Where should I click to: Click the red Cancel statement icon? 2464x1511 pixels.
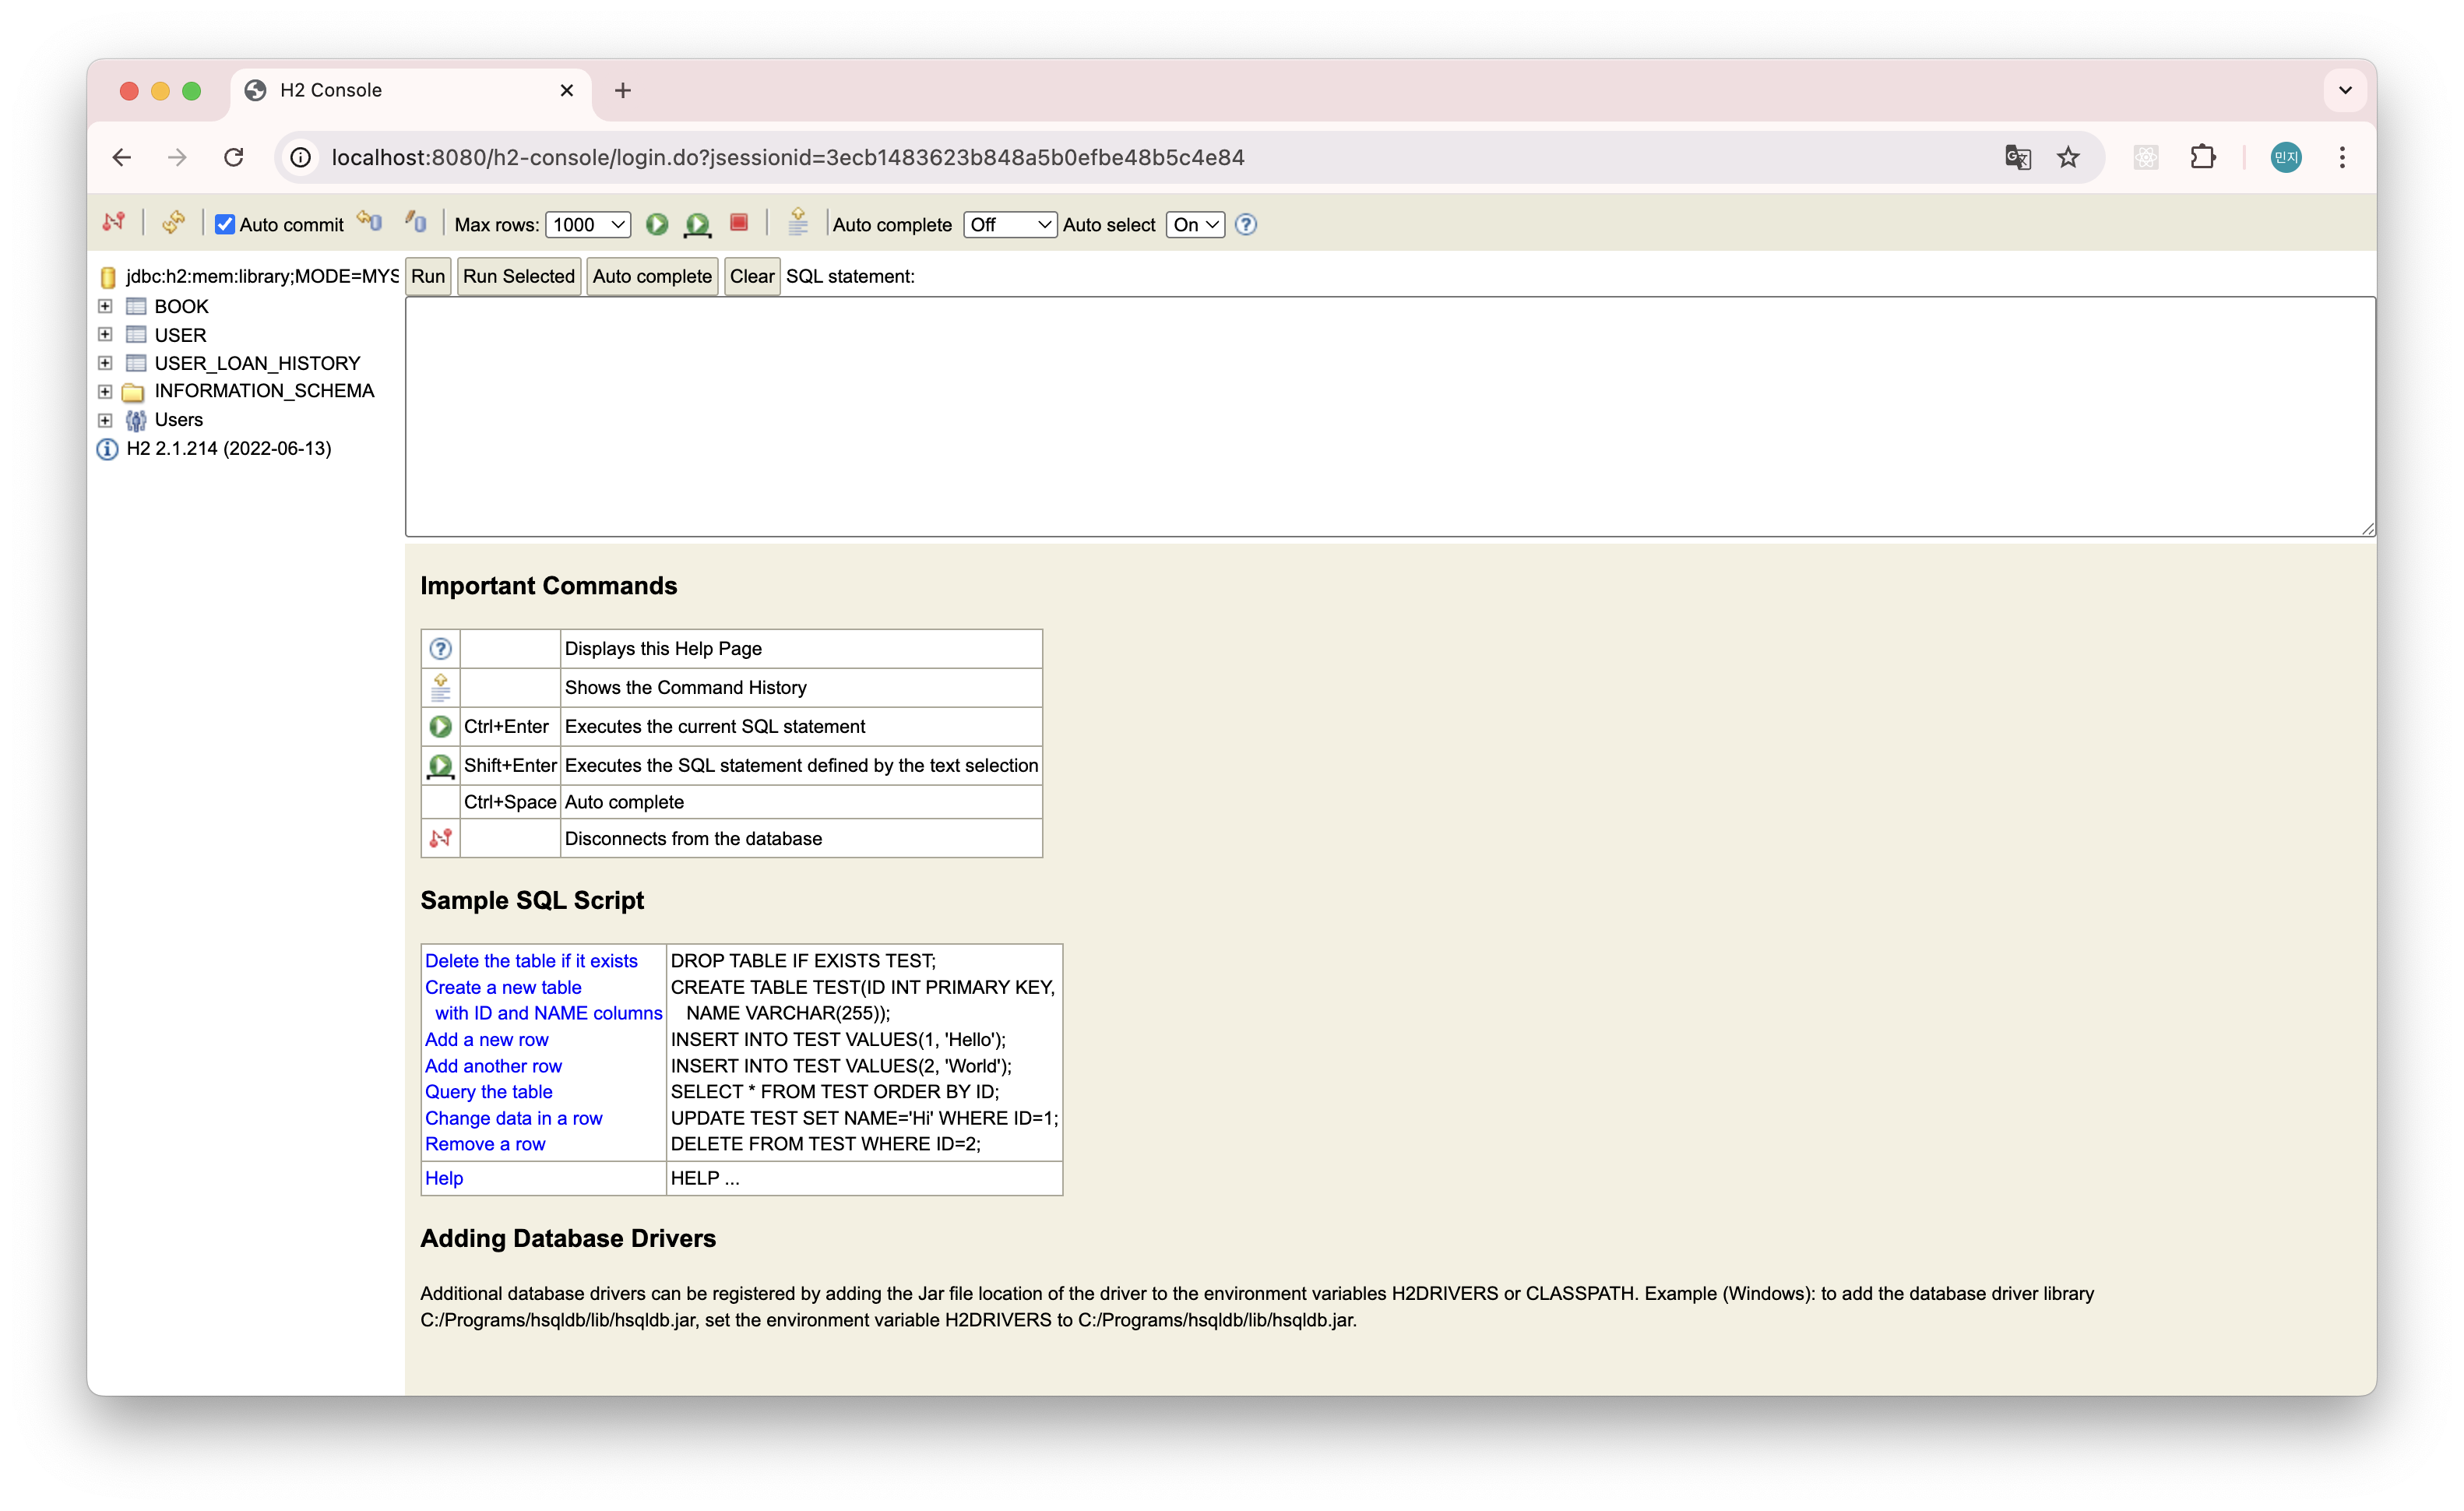[739, 223]
